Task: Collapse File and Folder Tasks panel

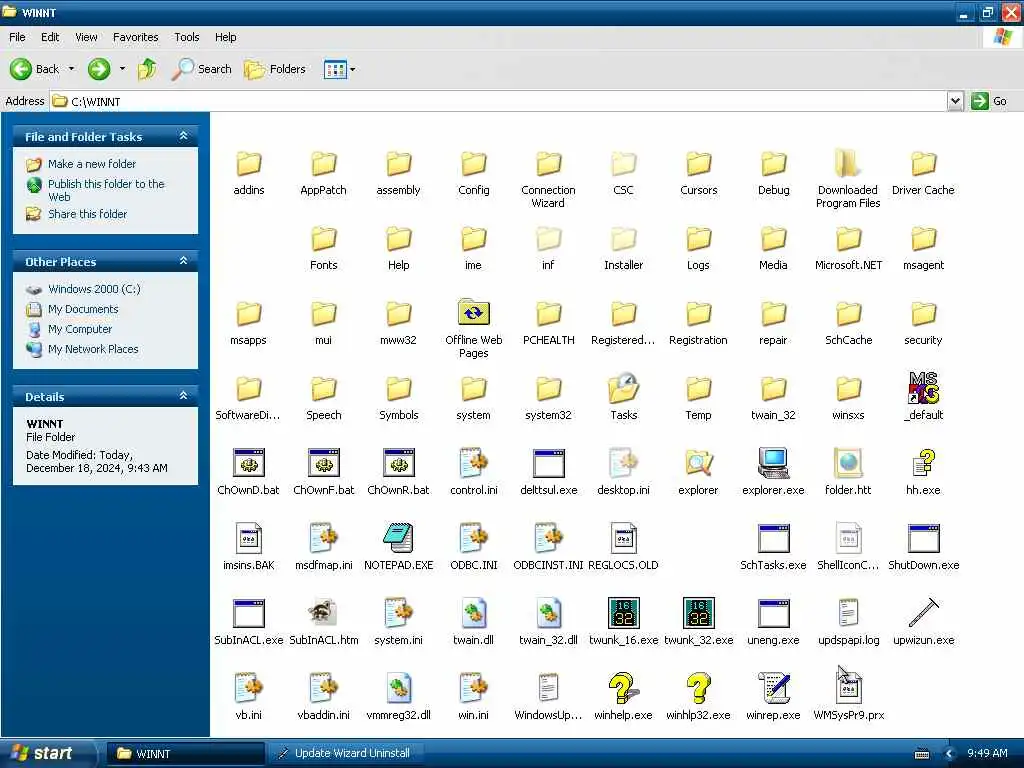Action: pos(184,136)
